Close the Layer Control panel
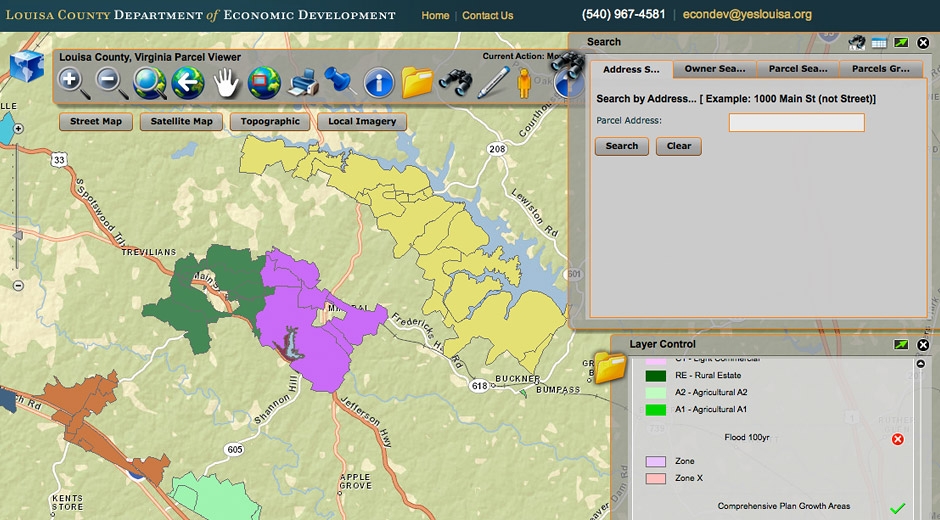This screenshot has width=940, height=520. (x=923, y=345)
